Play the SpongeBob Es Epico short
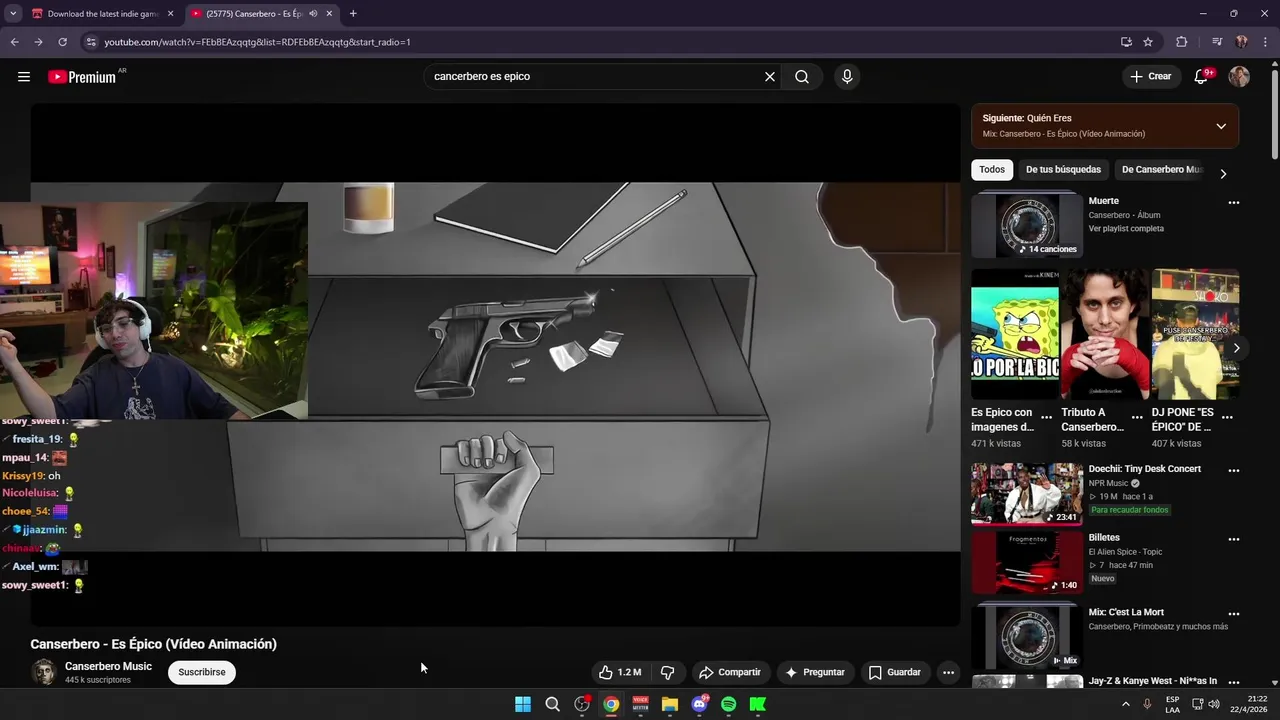The image size is (1280, 720). coord(1015,334)
